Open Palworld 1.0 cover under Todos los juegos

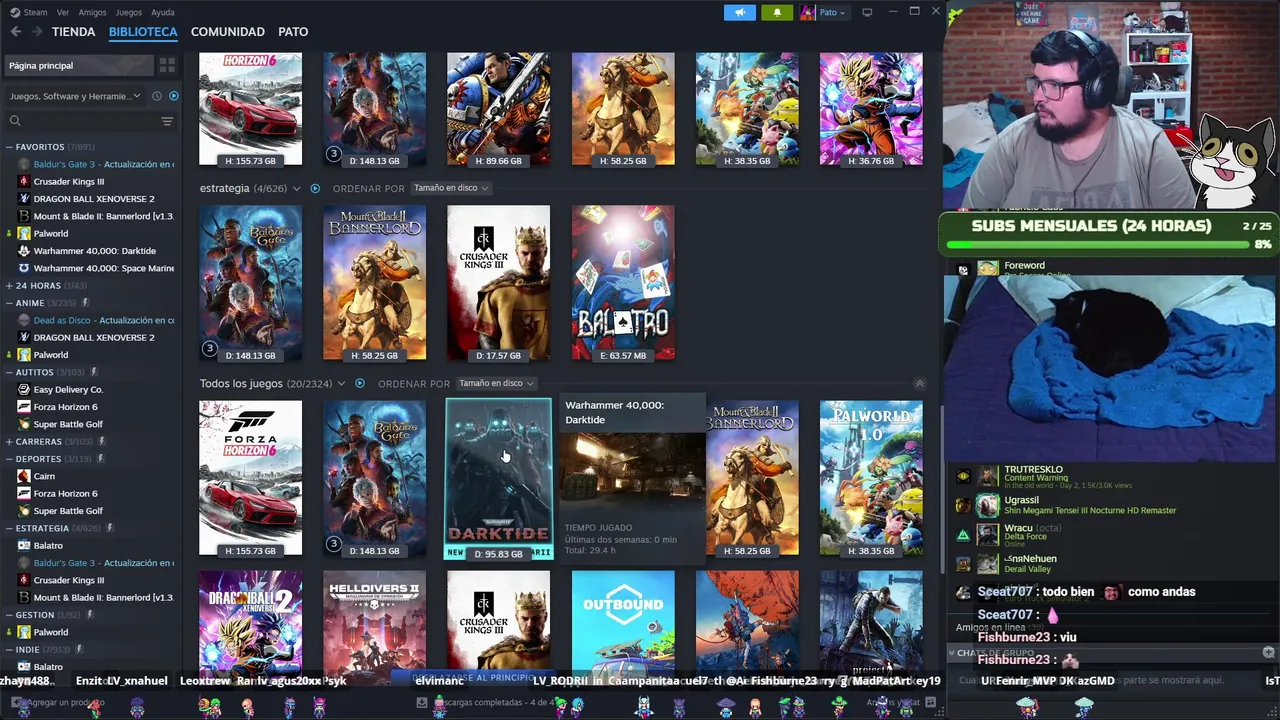[871, 478]
